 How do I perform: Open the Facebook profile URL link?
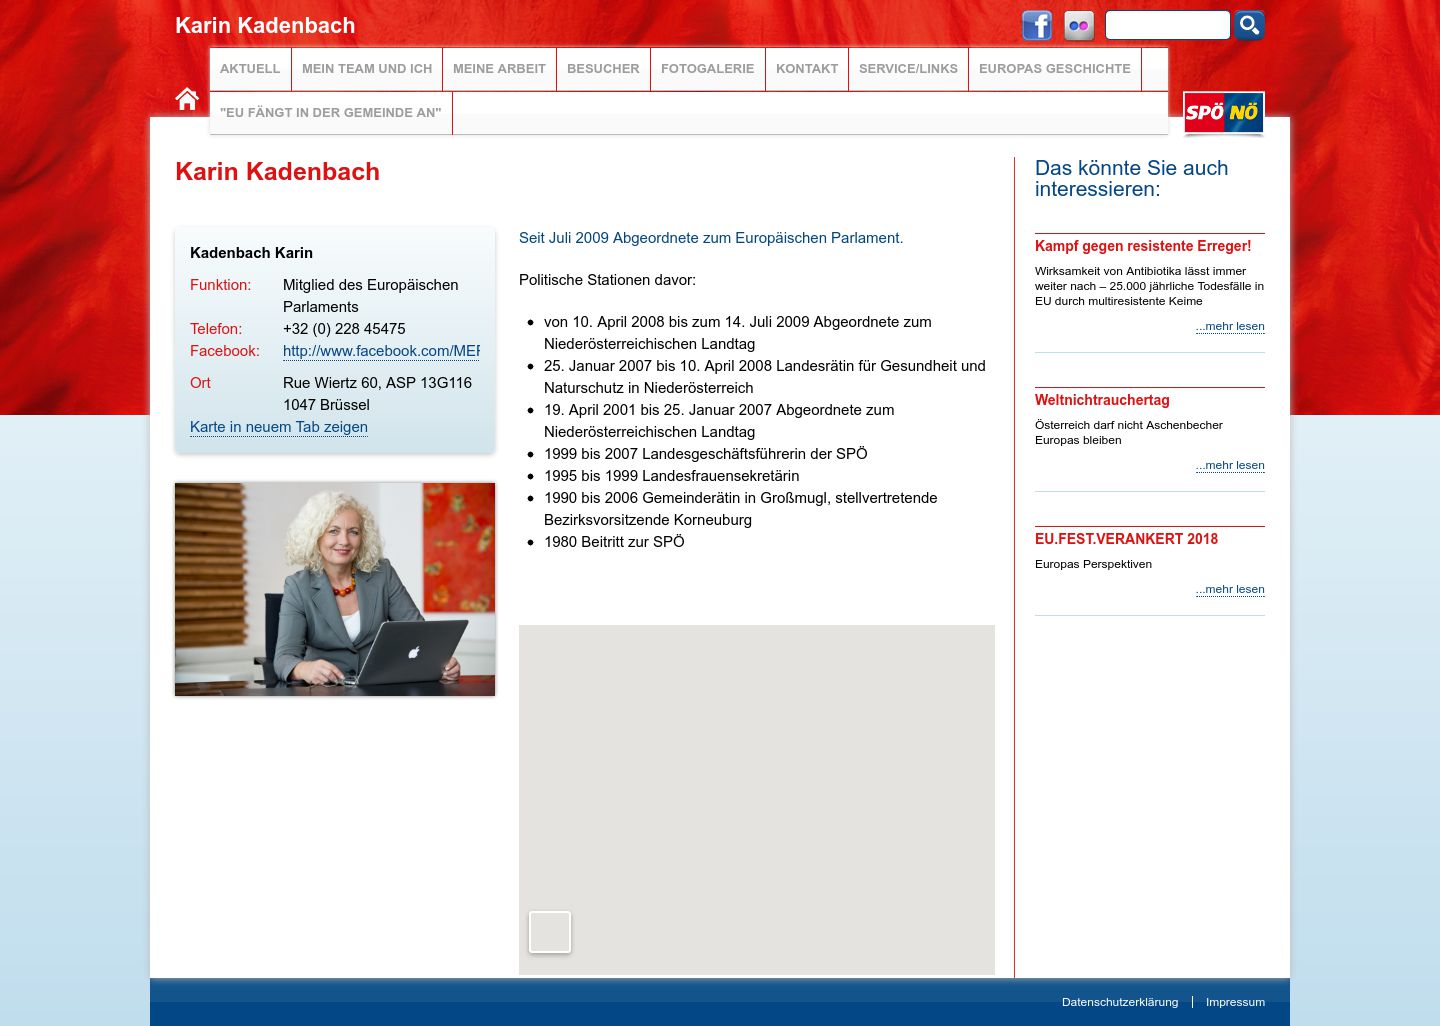coord(381,351)
